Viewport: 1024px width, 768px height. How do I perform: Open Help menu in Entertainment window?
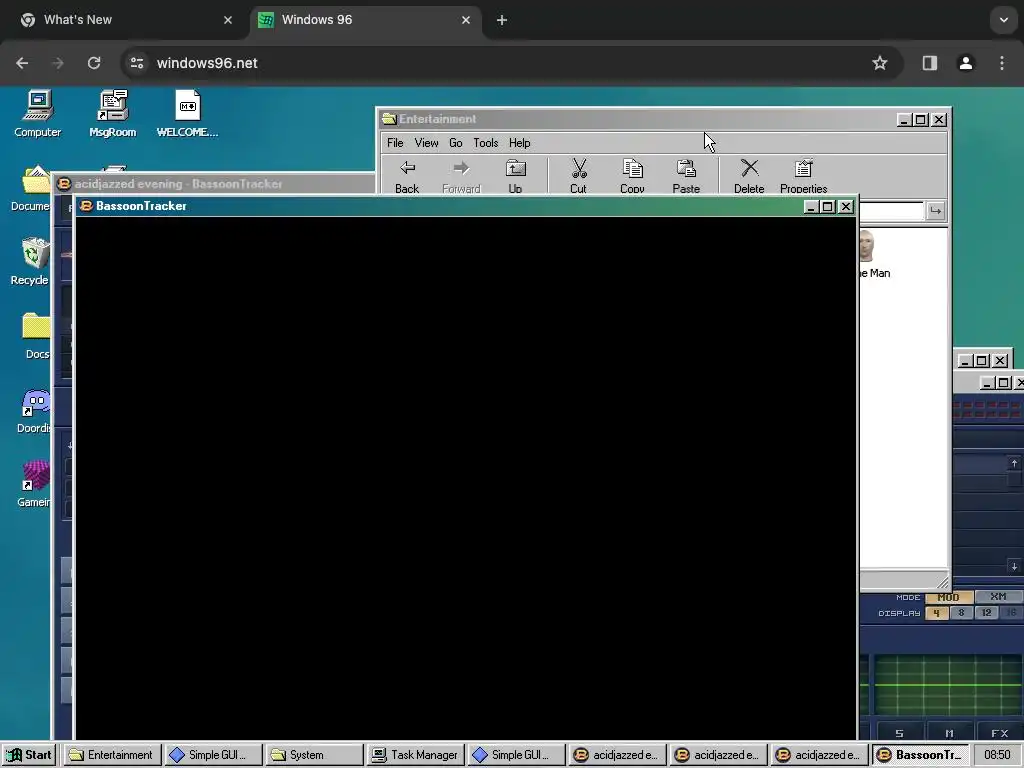pos(520,142)
